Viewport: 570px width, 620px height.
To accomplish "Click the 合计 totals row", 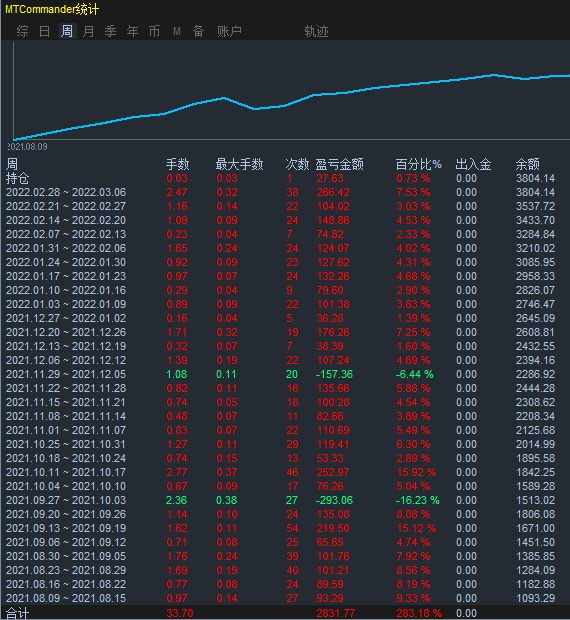I will point(285,613).
